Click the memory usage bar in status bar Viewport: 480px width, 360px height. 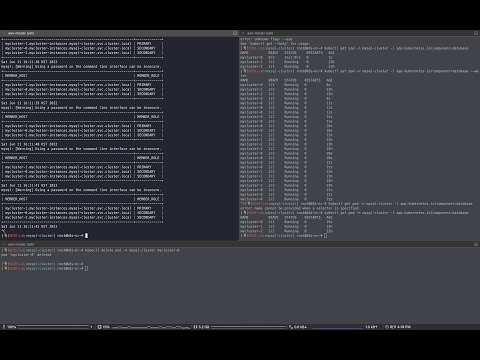point(248,327)
